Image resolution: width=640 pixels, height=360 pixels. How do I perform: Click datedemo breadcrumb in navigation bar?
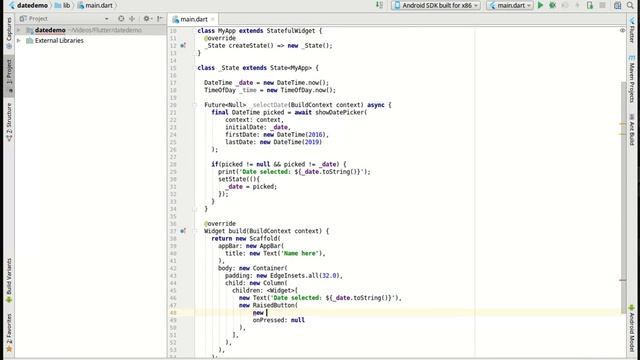click(x=28, y=5)
